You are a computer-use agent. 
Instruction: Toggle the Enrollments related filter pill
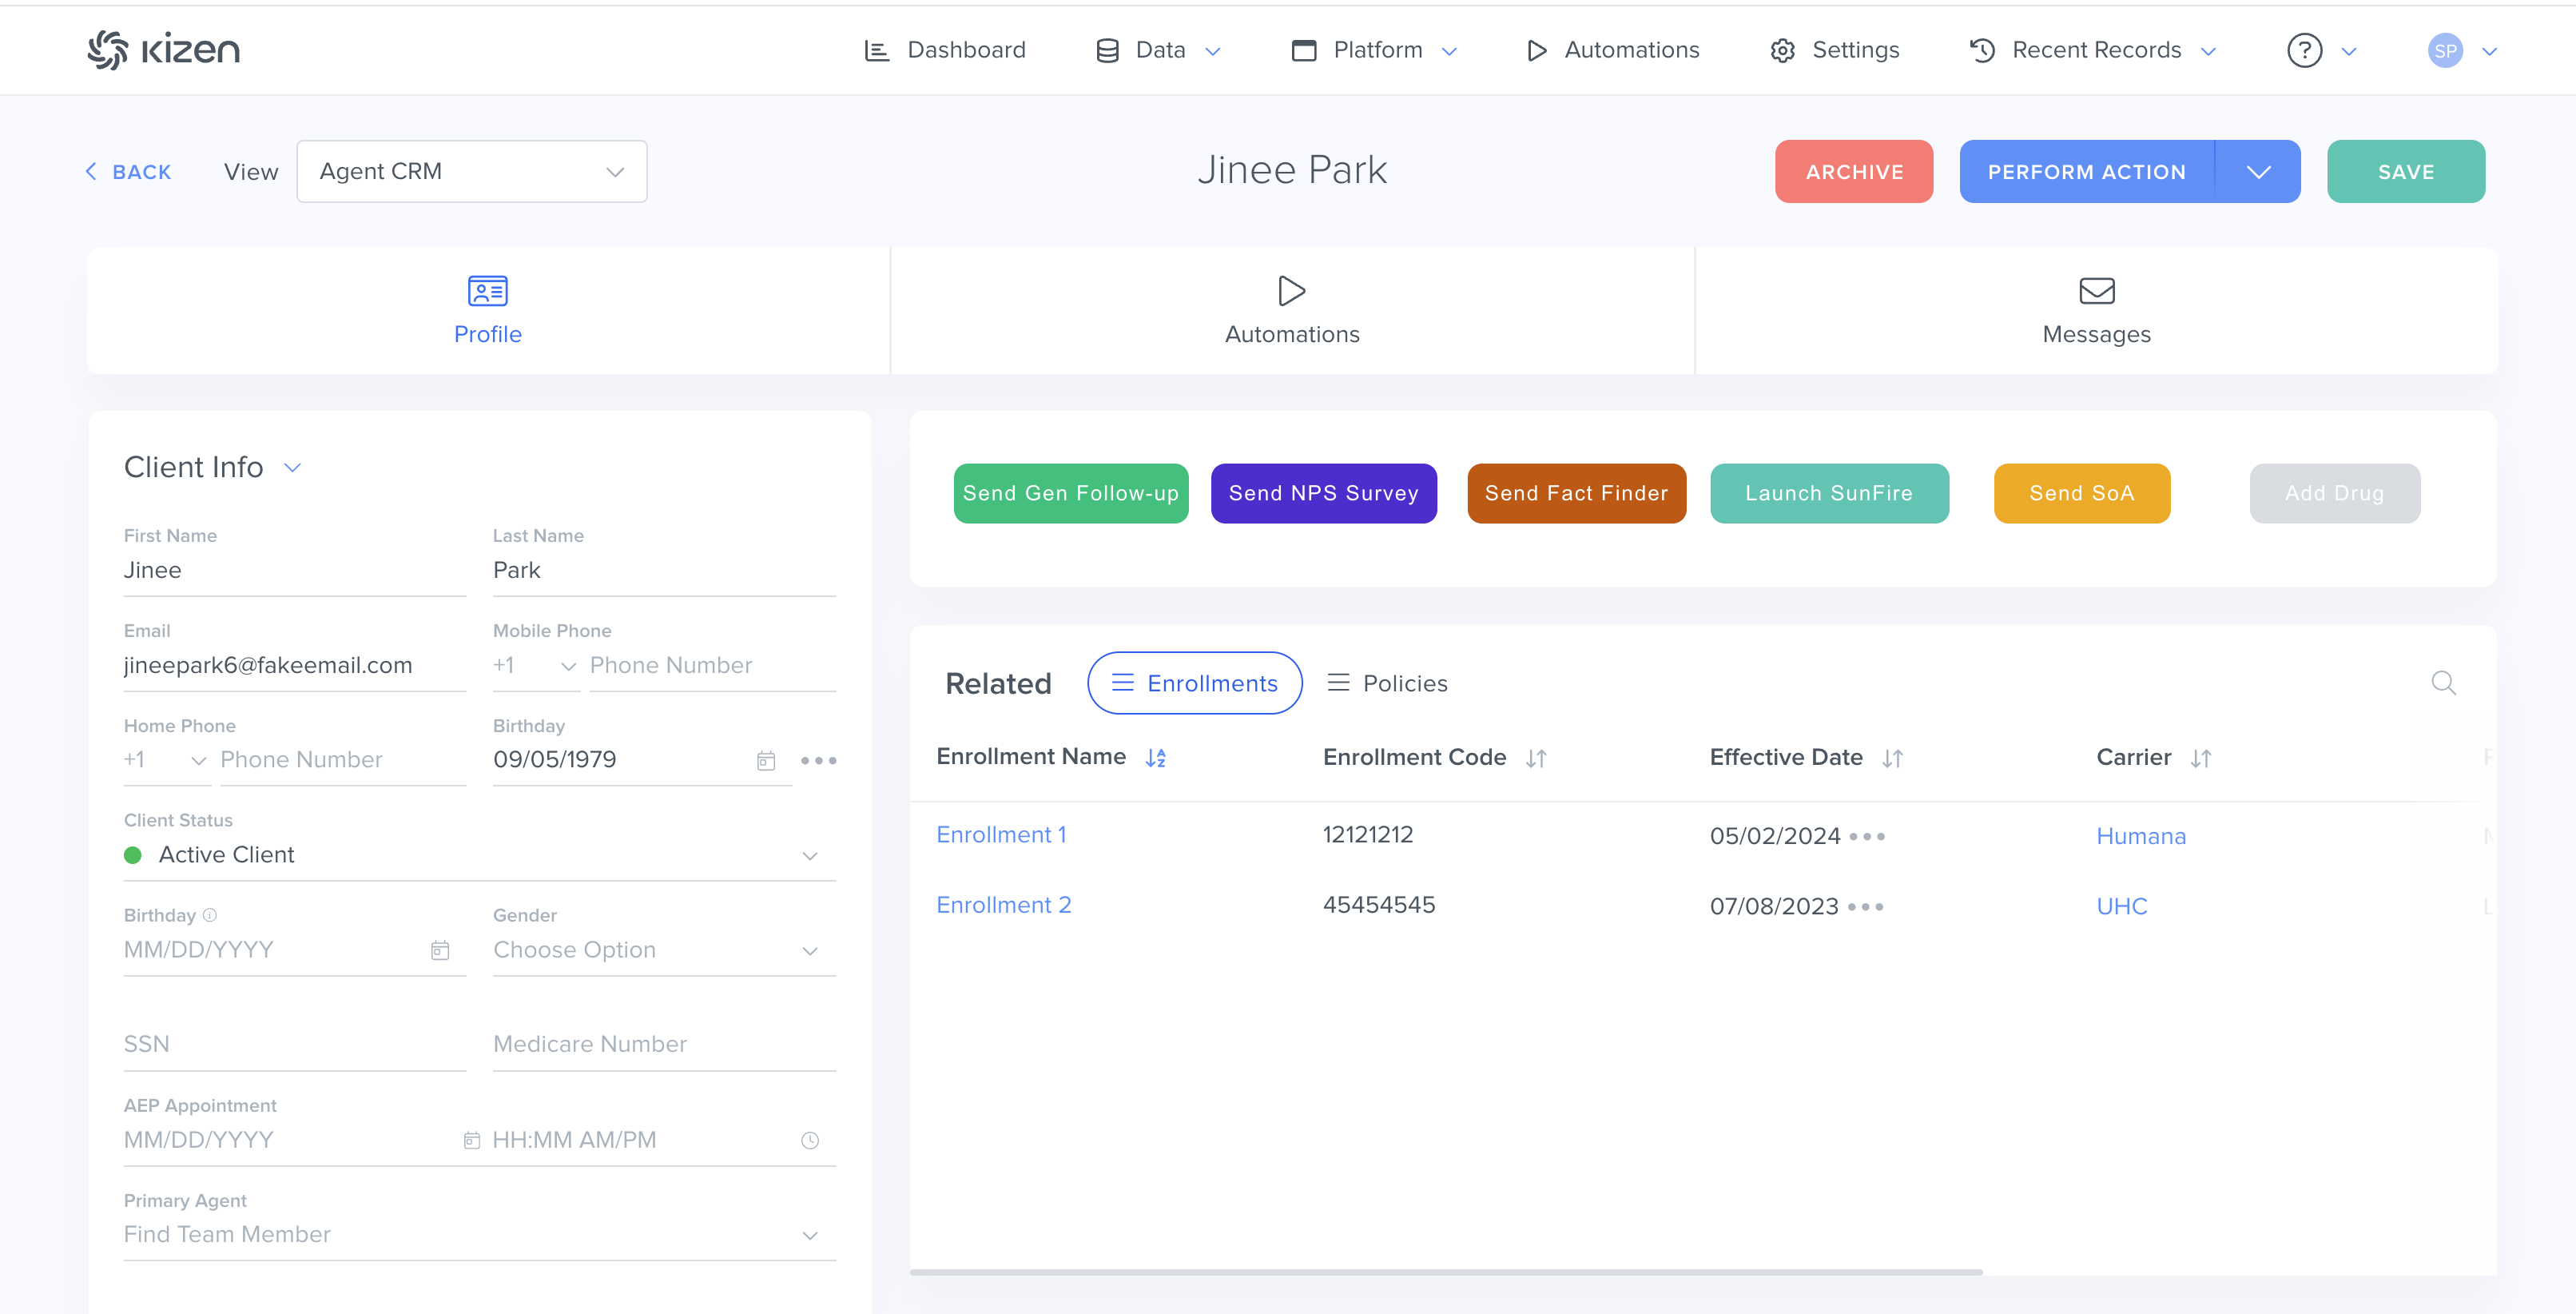tap(1194, 683)
